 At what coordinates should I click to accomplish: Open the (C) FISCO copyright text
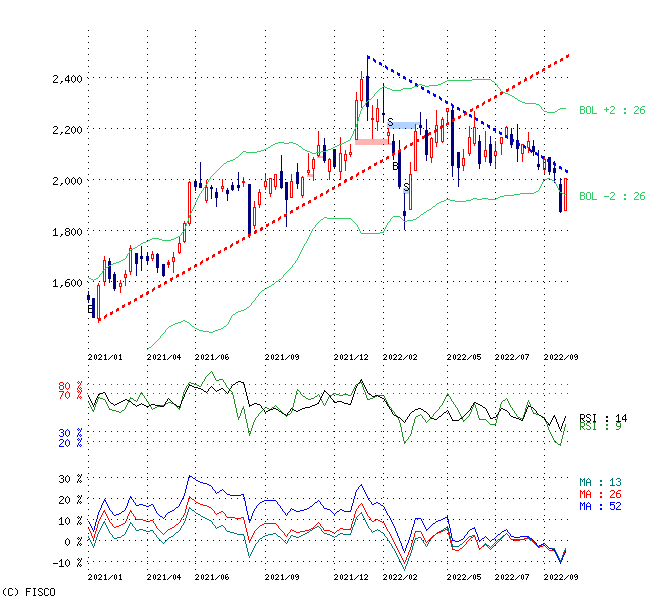click(29, 592)
